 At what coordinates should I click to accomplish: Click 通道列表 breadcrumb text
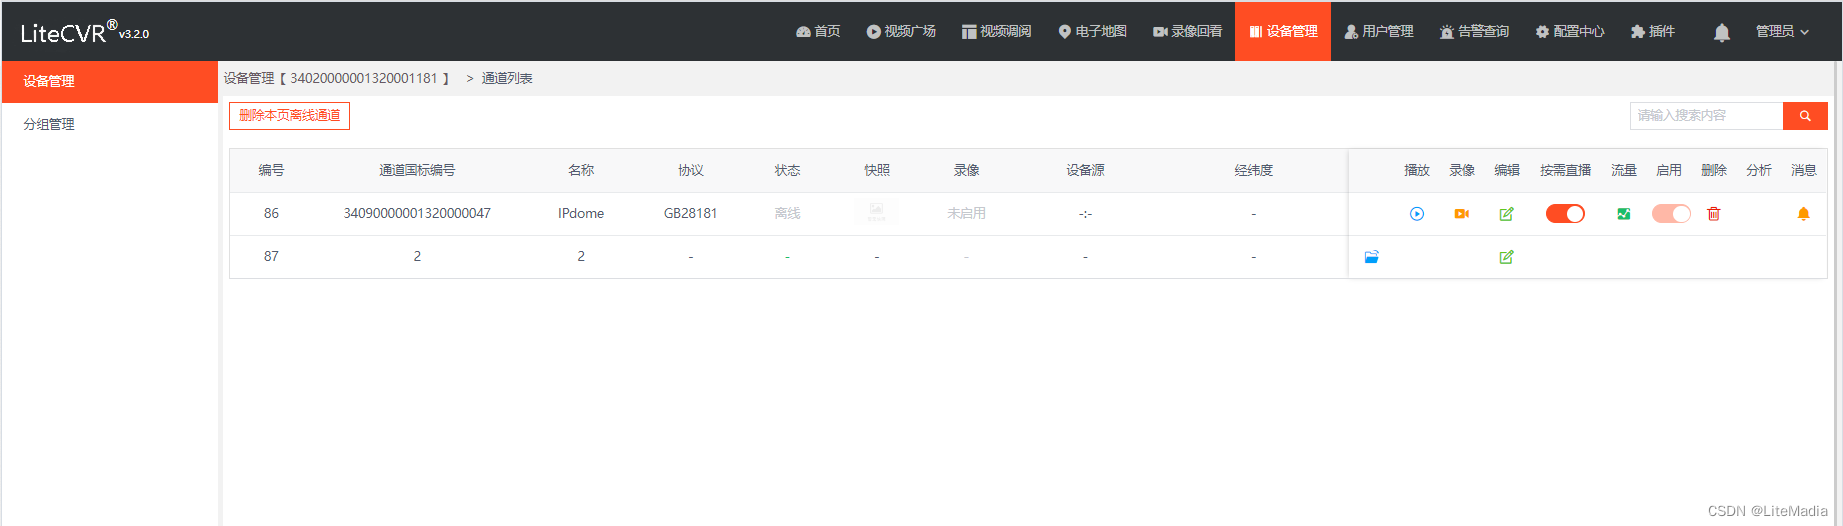tap(507, 78)
